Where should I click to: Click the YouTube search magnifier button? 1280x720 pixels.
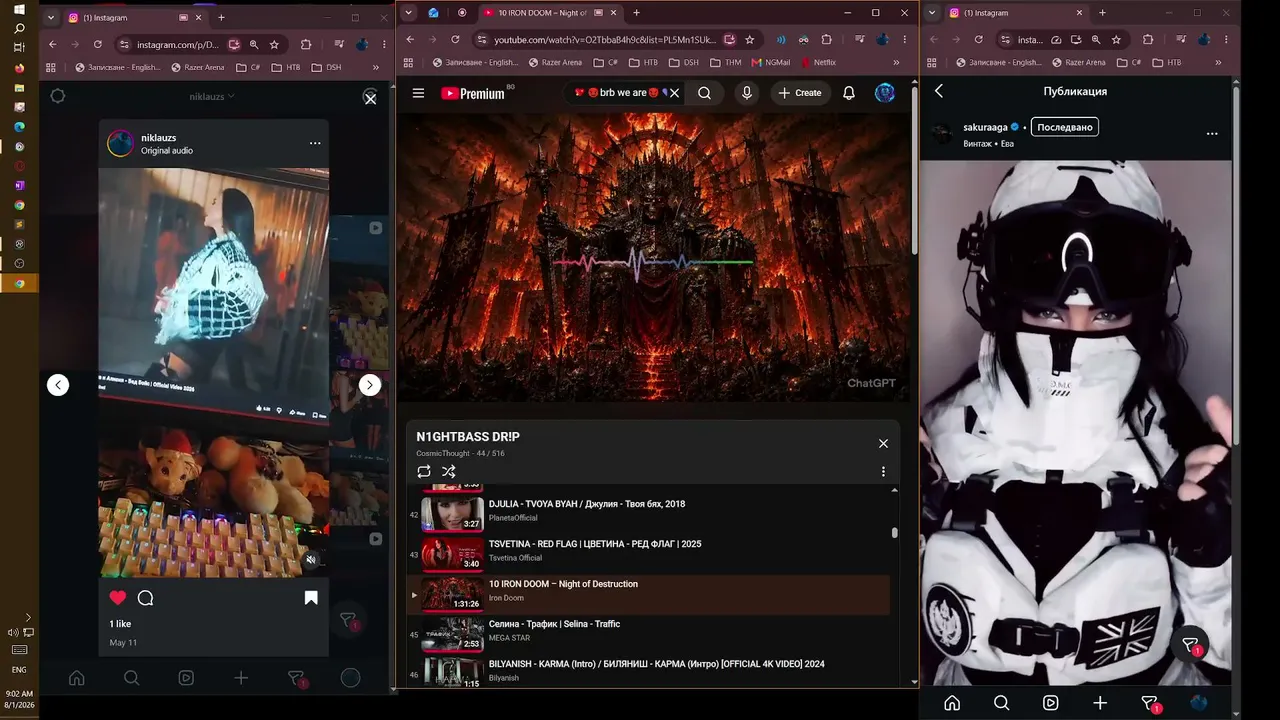point(705,93)
